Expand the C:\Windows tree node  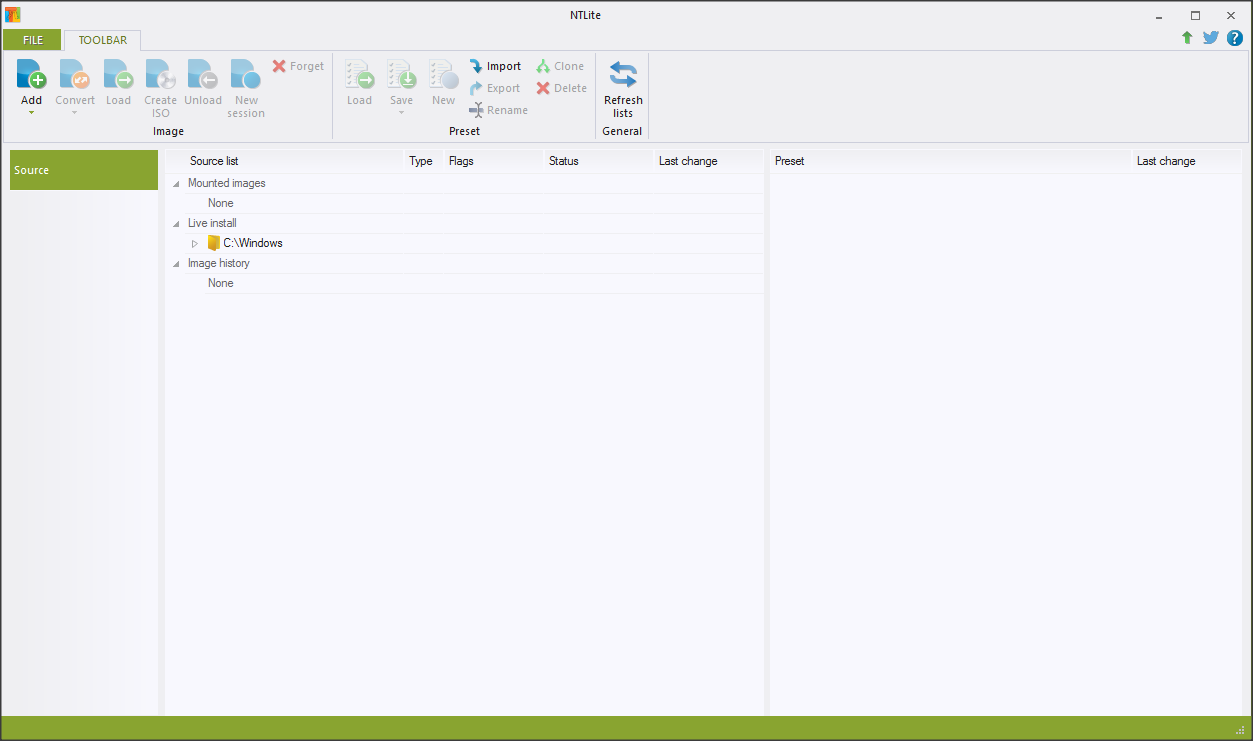[x=195, y=243]
